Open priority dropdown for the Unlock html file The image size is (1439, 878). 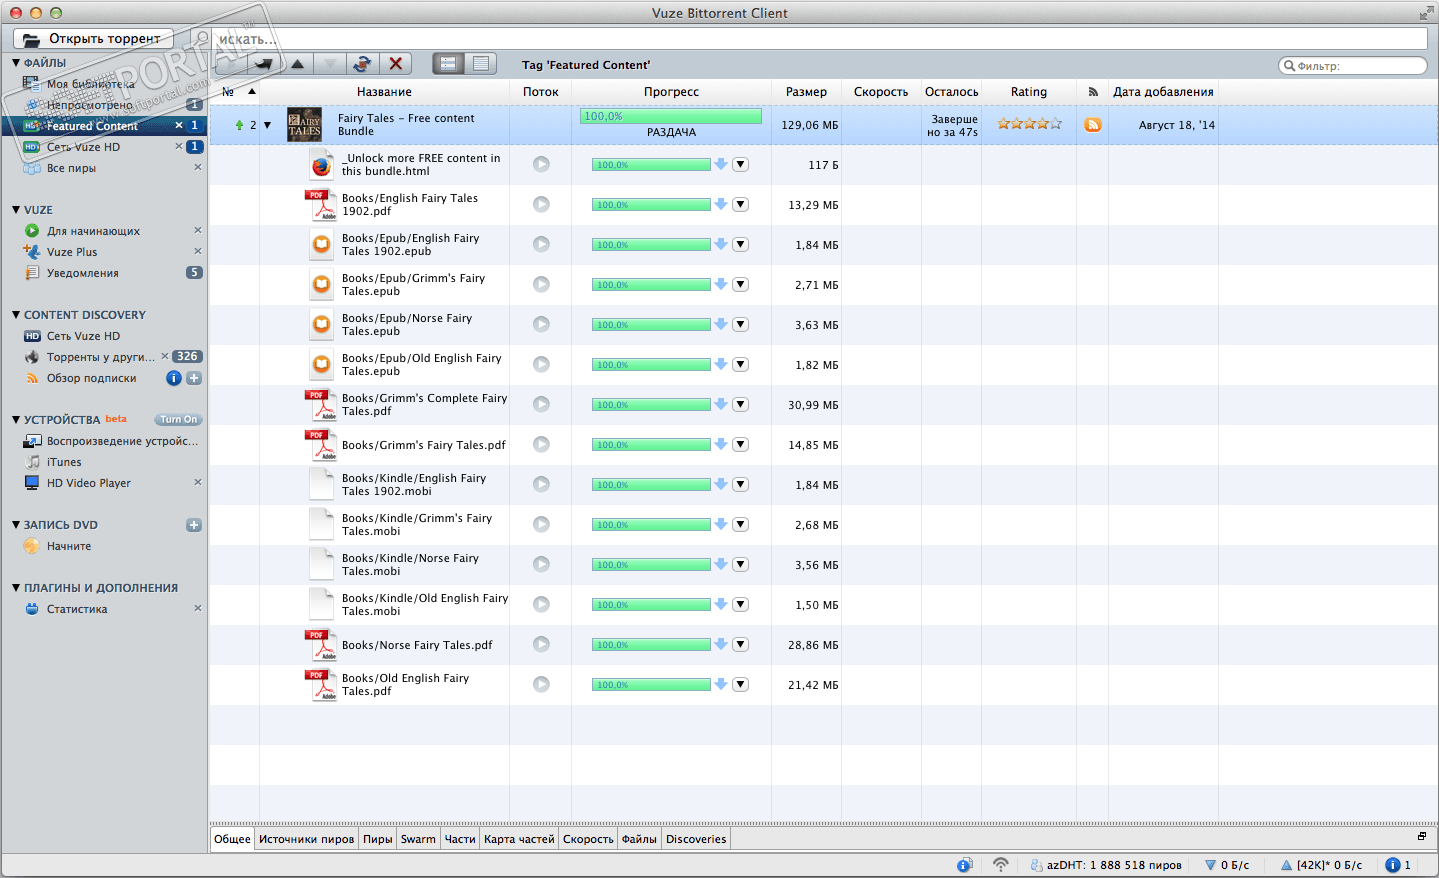[x=740, y=164]
